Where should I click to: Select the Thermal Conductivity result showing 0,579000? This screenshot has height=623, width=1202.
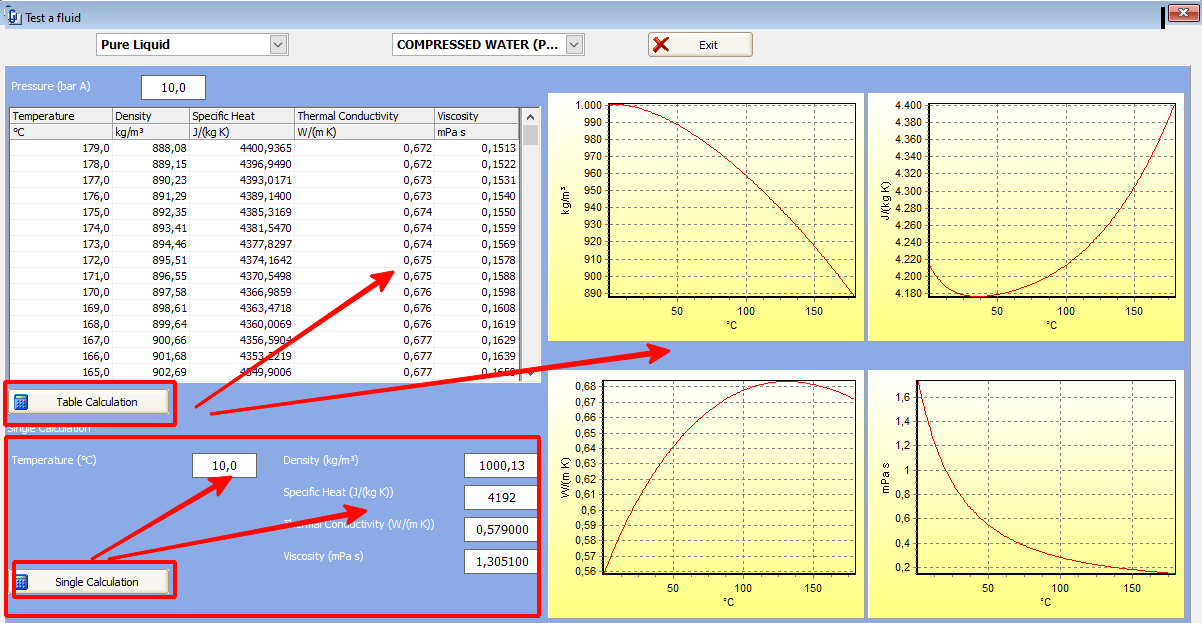501,529
